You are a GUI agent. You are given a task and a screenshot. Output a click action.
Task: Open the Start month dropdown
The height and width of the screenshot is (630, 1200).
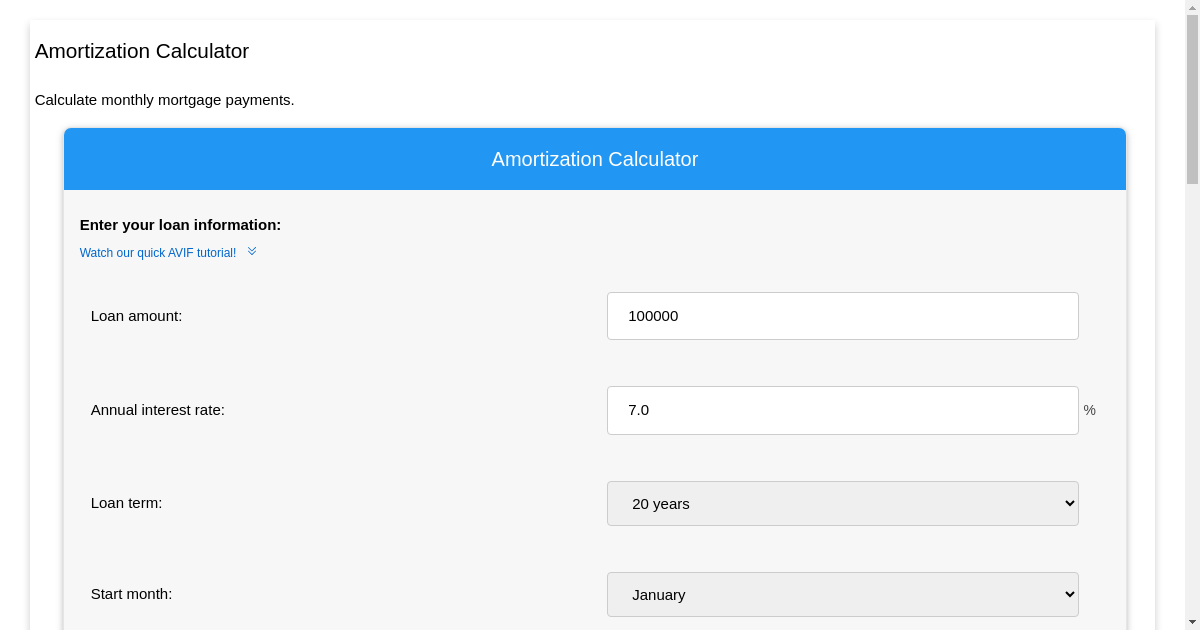(x=842, y=594)
